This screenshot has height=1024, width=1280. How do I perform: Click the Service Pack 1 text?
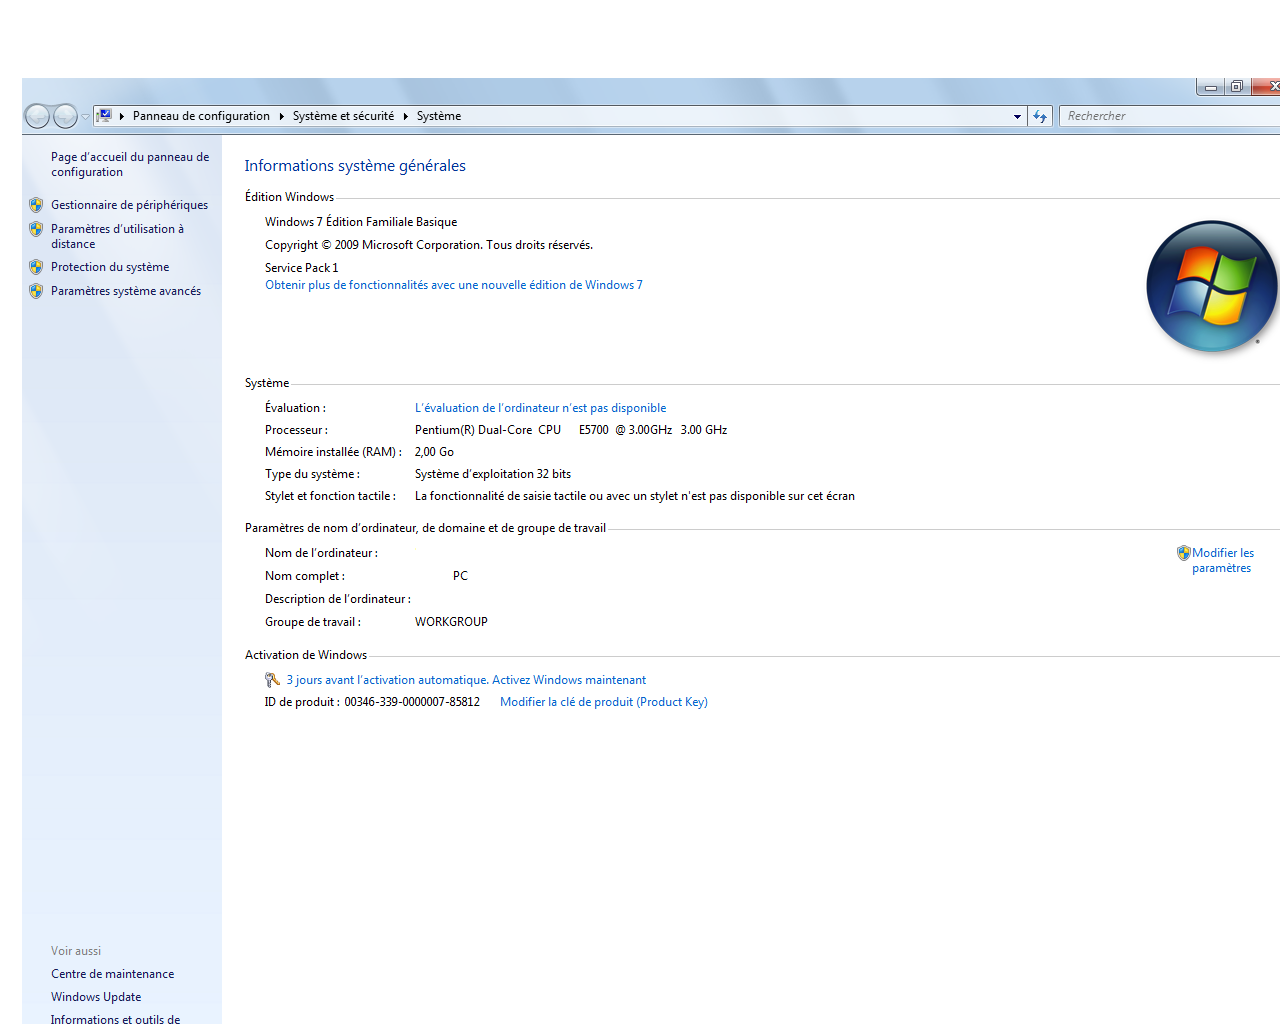302,268
